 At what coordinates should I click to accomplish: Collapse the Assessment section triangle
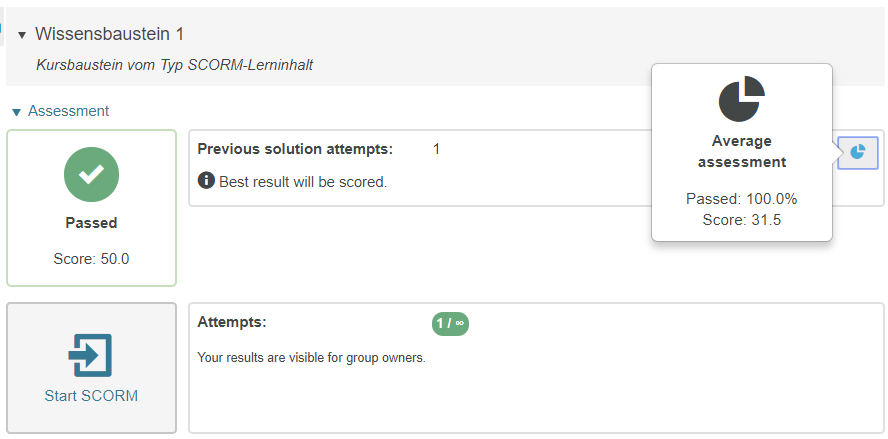(x=16, y=112)
